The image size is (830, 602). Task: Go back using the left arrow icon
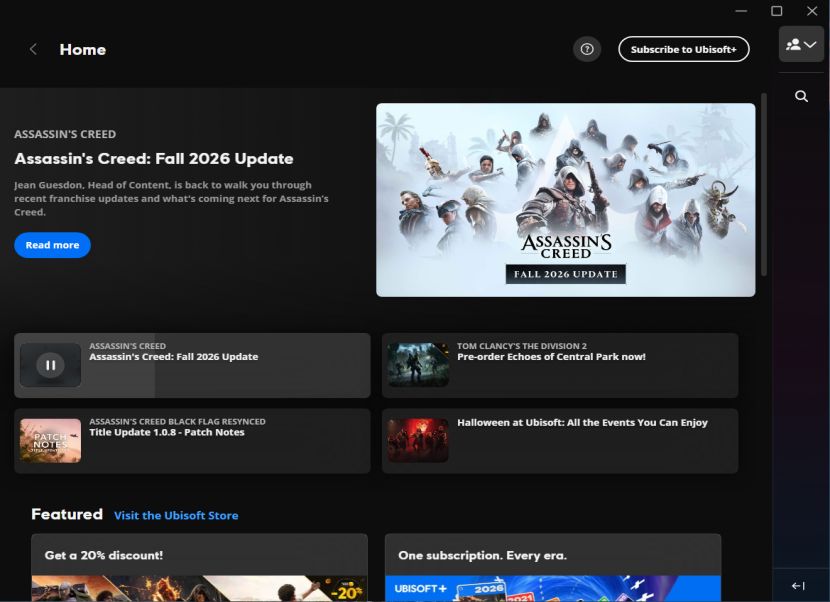coord(33,49)
